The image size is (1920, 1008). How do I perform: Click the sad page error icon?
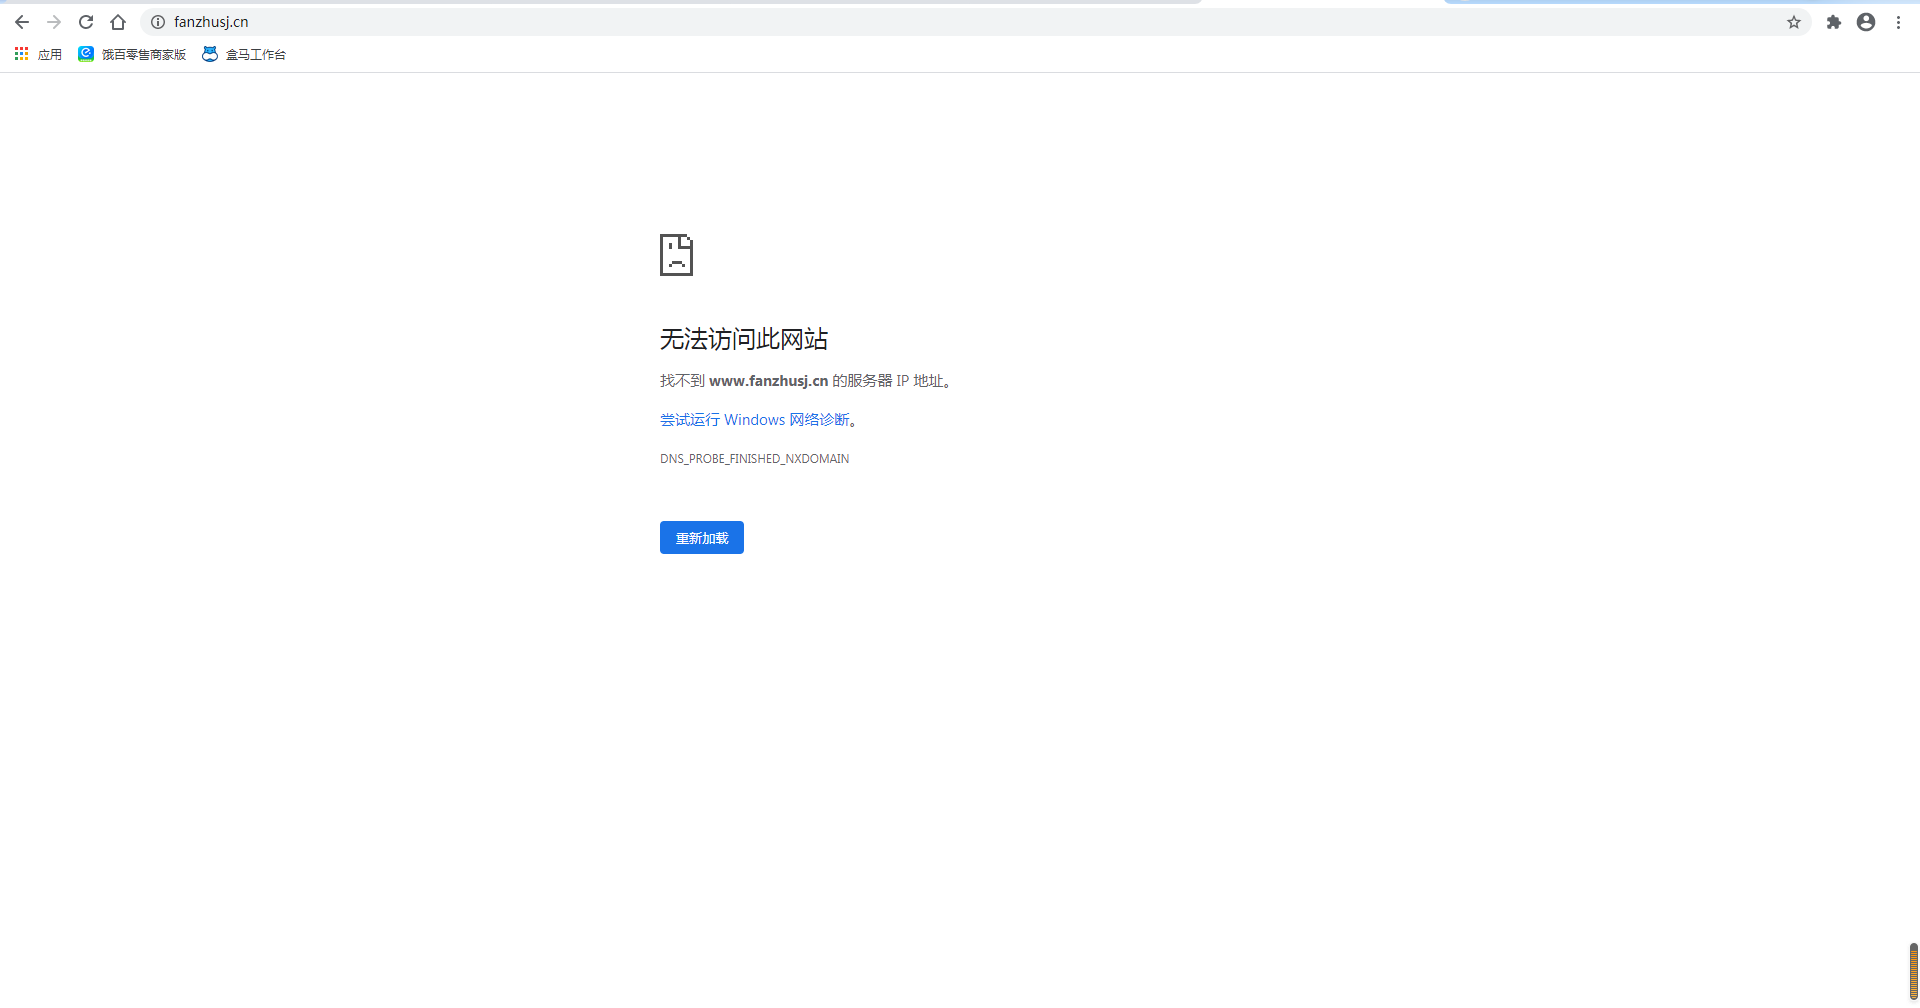pyautogui.click(x=676, y=255)
